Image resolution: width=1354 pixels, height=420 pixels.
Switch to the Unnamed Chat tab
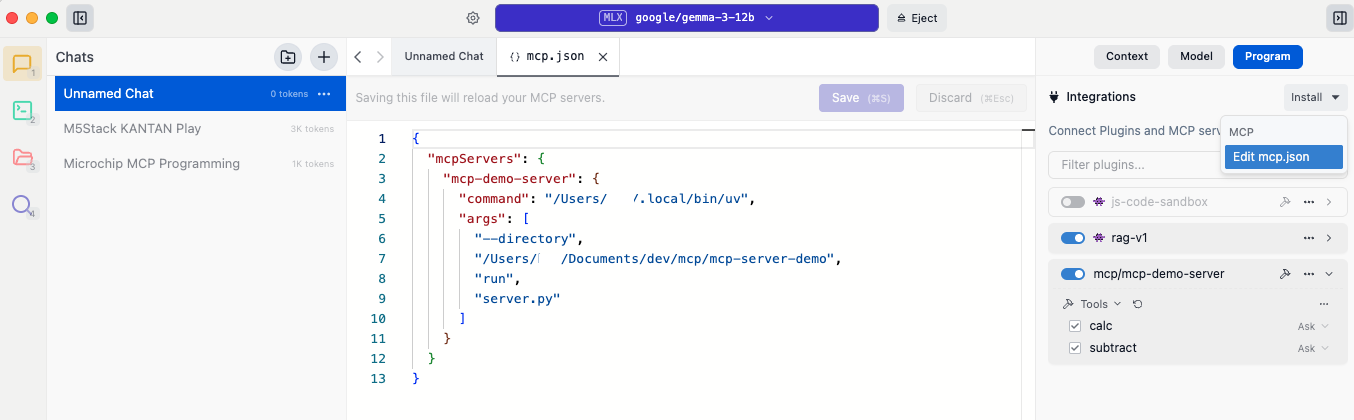(x=443, y=57)
